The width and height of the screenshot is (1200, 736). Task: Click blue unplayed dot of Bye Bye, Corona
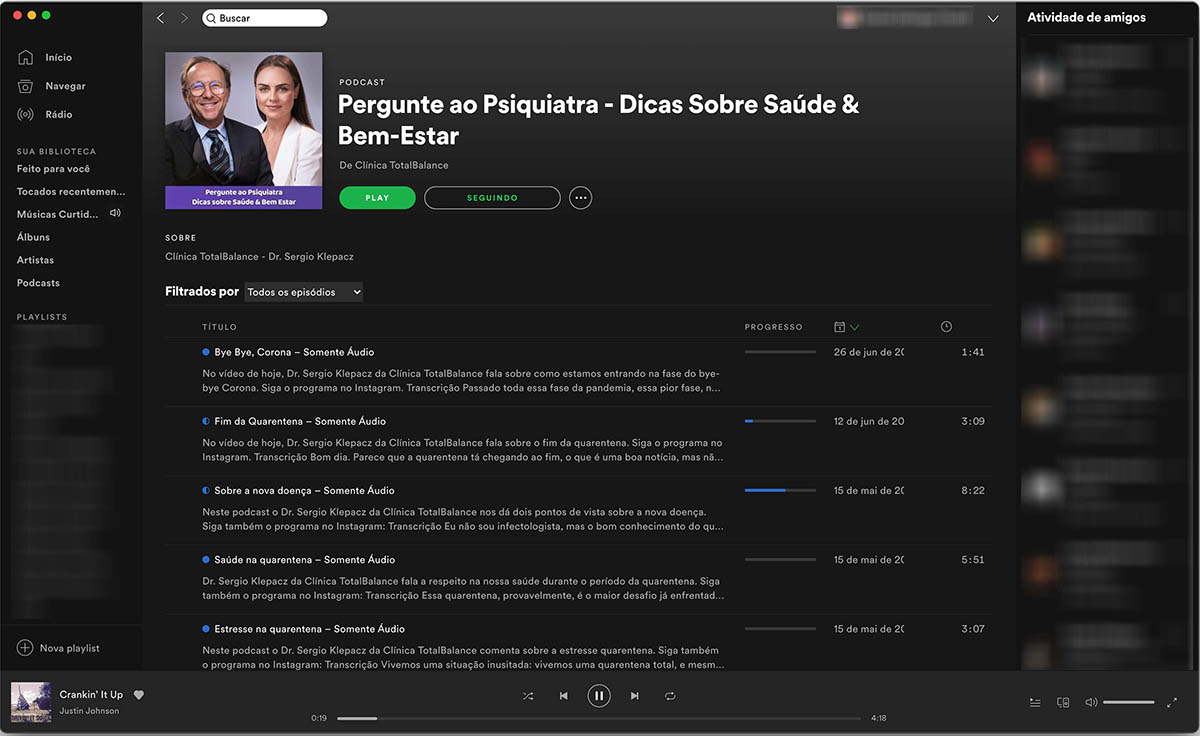coord(206,352)
